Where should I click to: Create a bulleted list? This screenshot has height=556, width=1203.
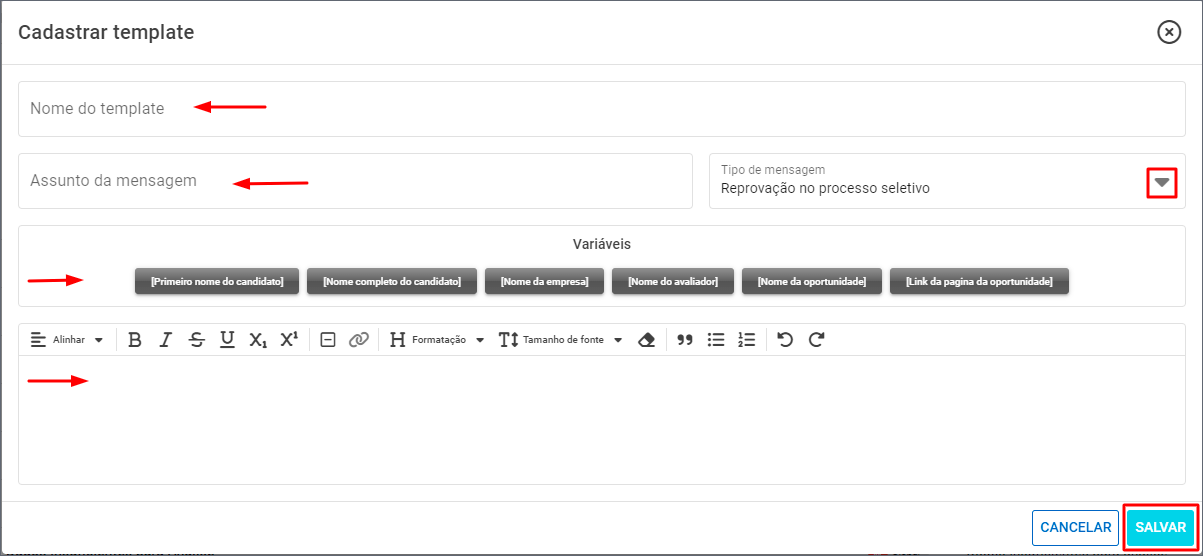[x=716, y=340]
